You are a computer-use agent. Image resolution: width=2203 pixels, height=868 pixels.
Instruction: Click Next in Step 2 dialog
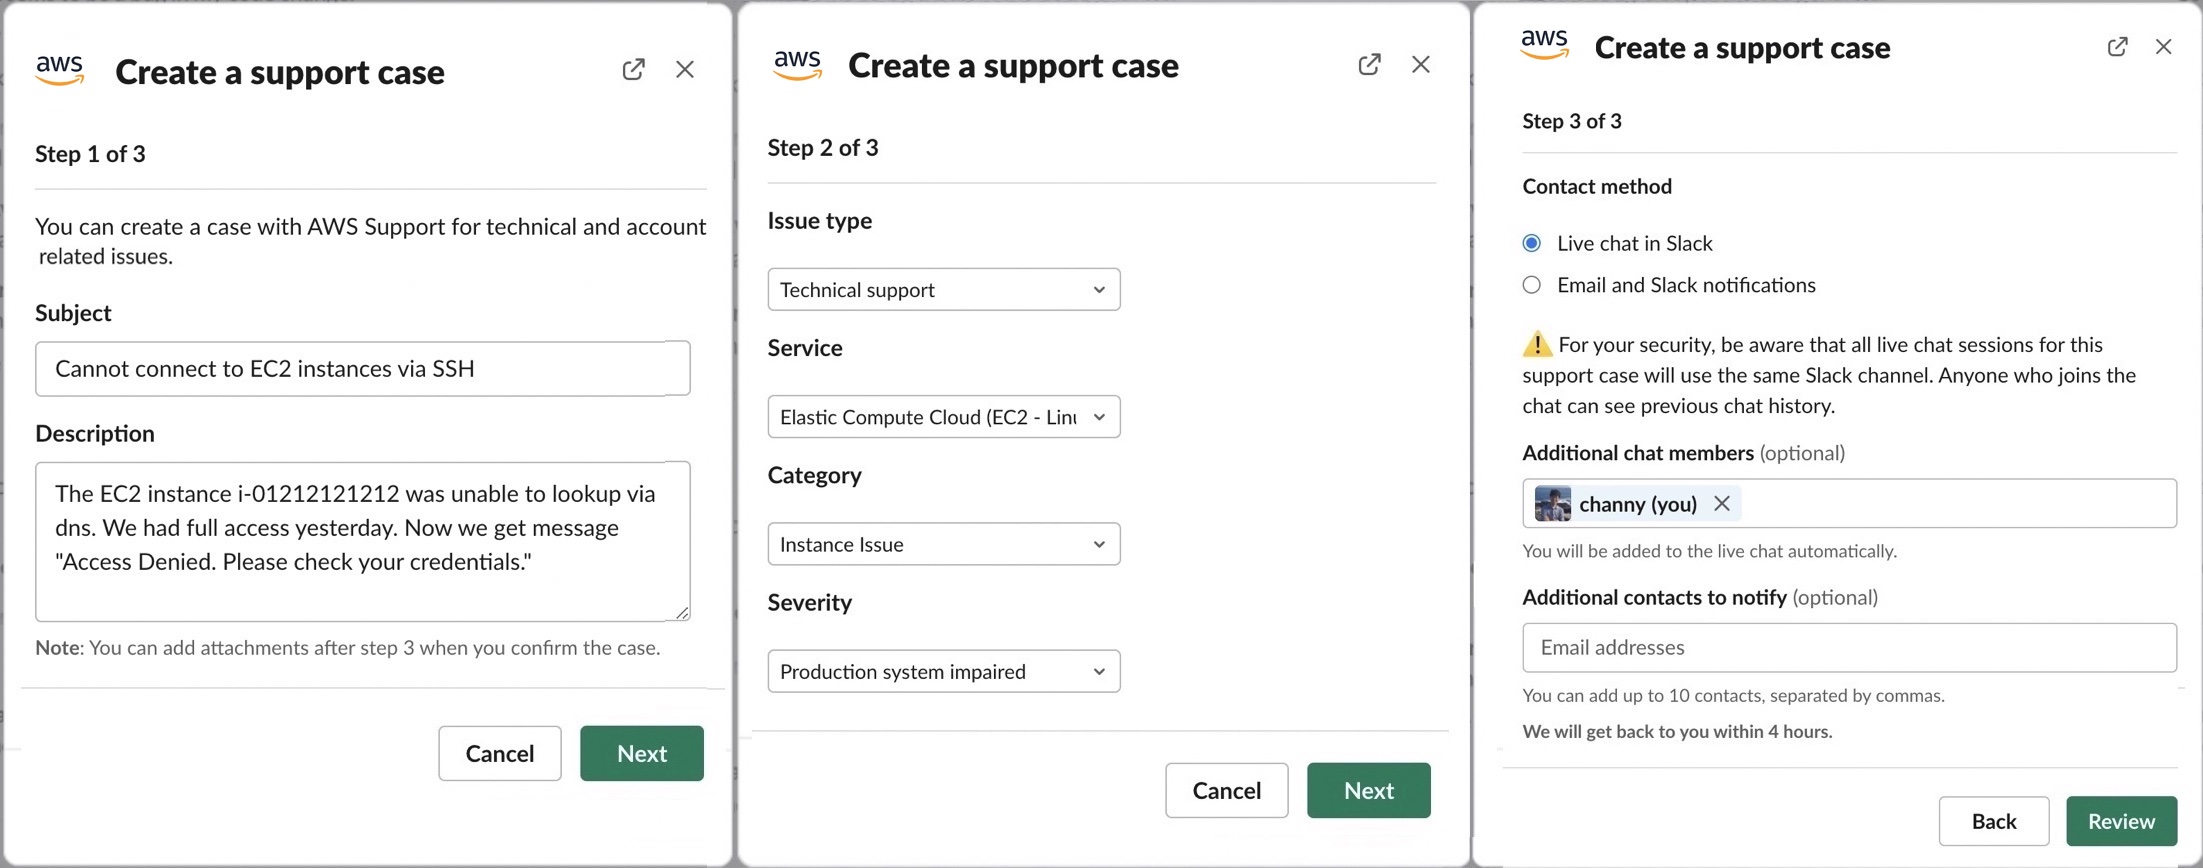1369,790
